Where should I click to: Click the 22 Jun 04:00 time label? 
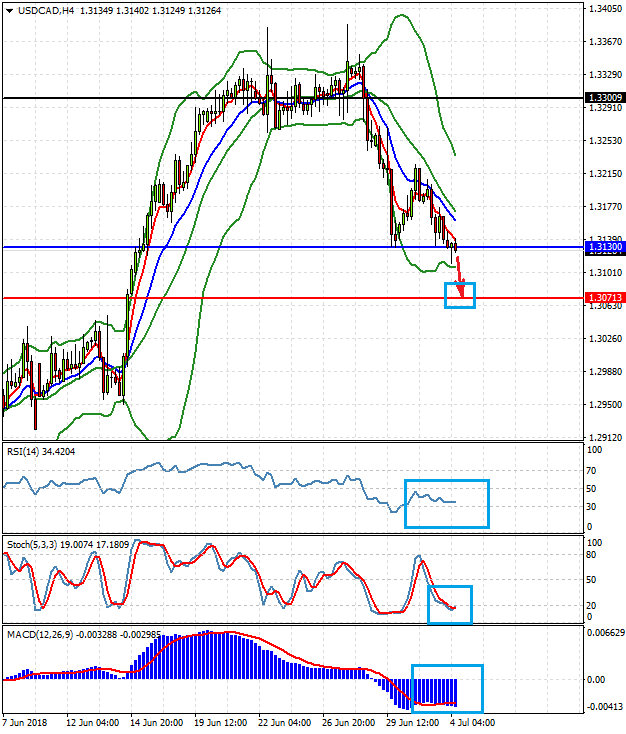point(285,722)
